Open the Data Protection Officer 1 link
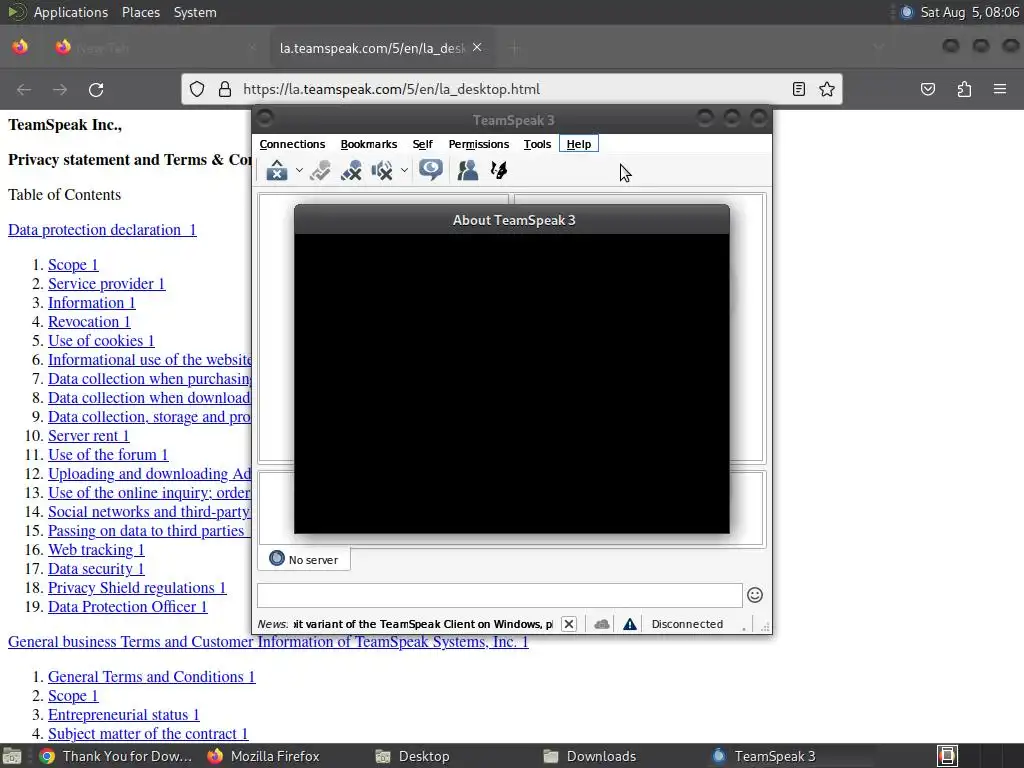 tap(127, 607)
